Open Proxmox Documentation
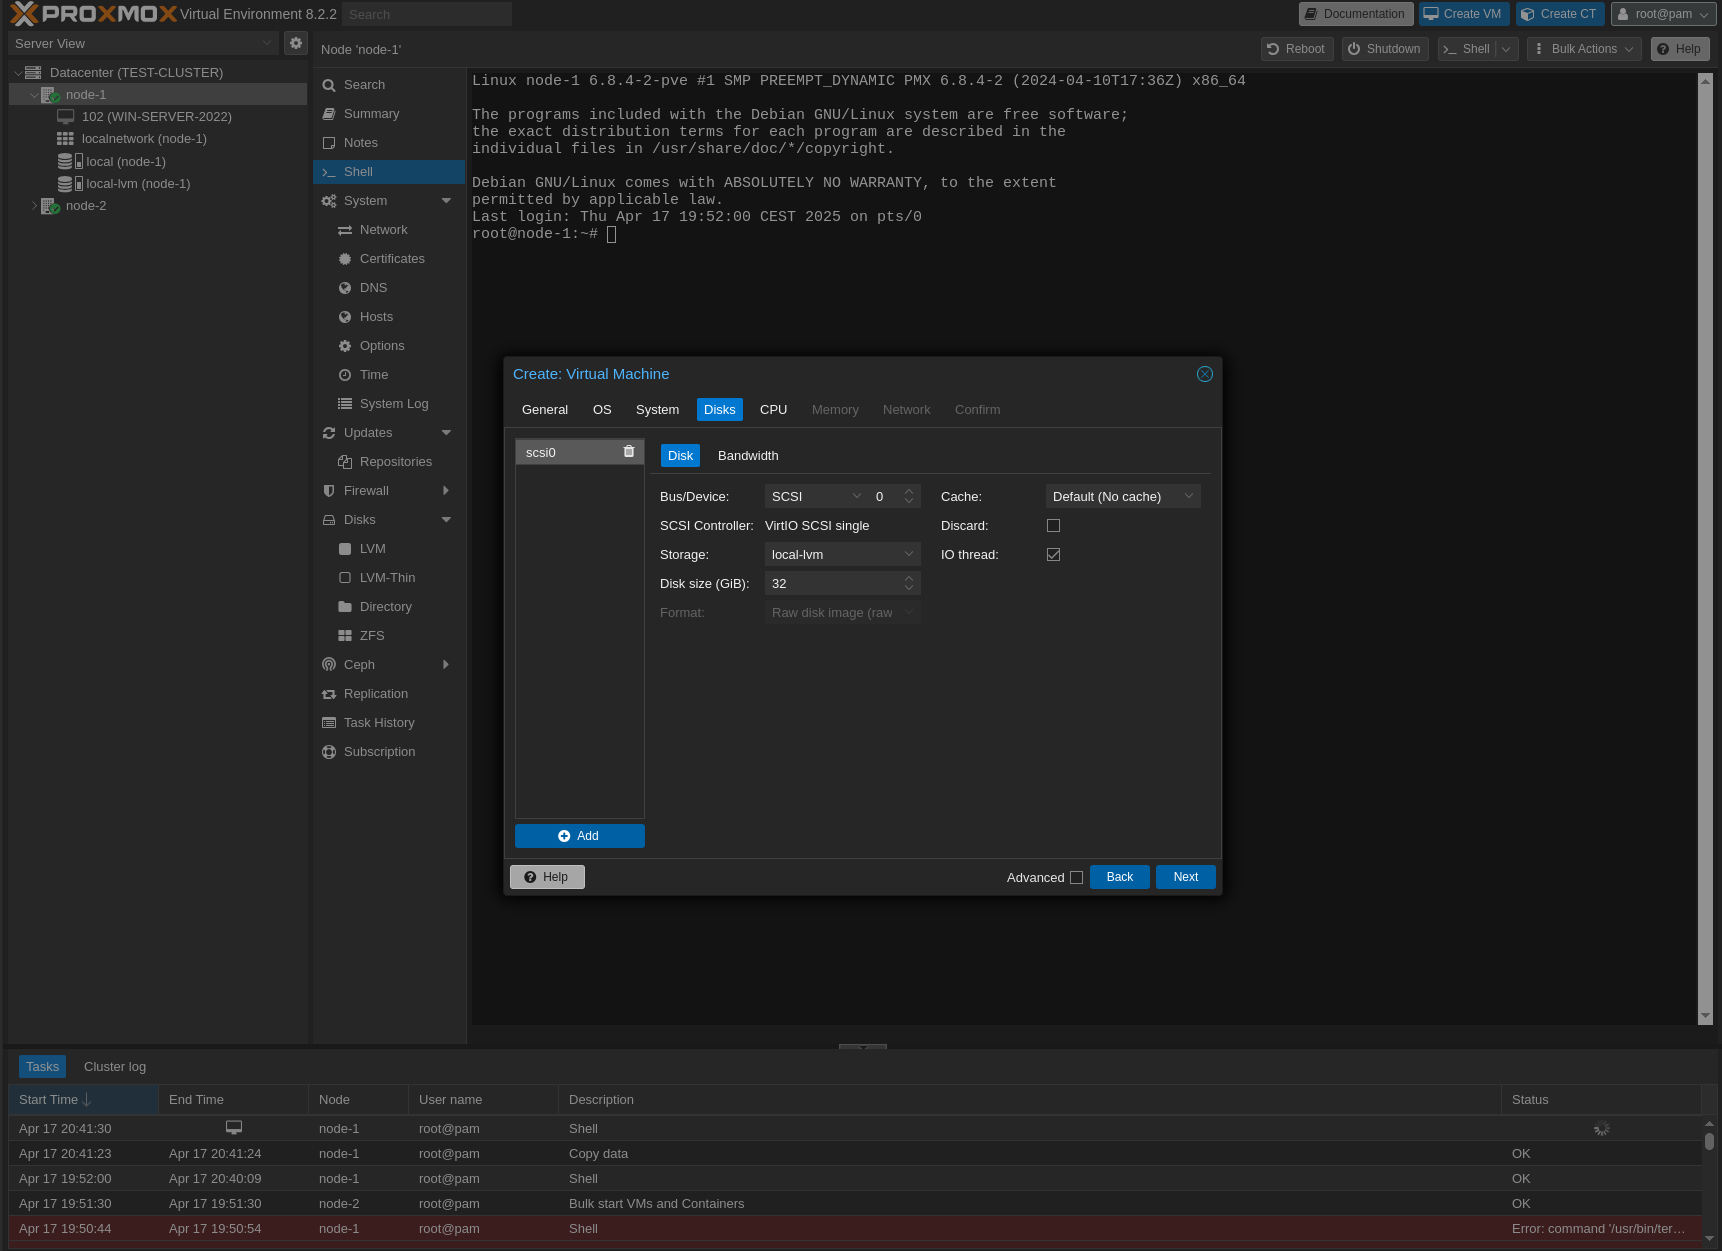 (x=1355, y=13)
